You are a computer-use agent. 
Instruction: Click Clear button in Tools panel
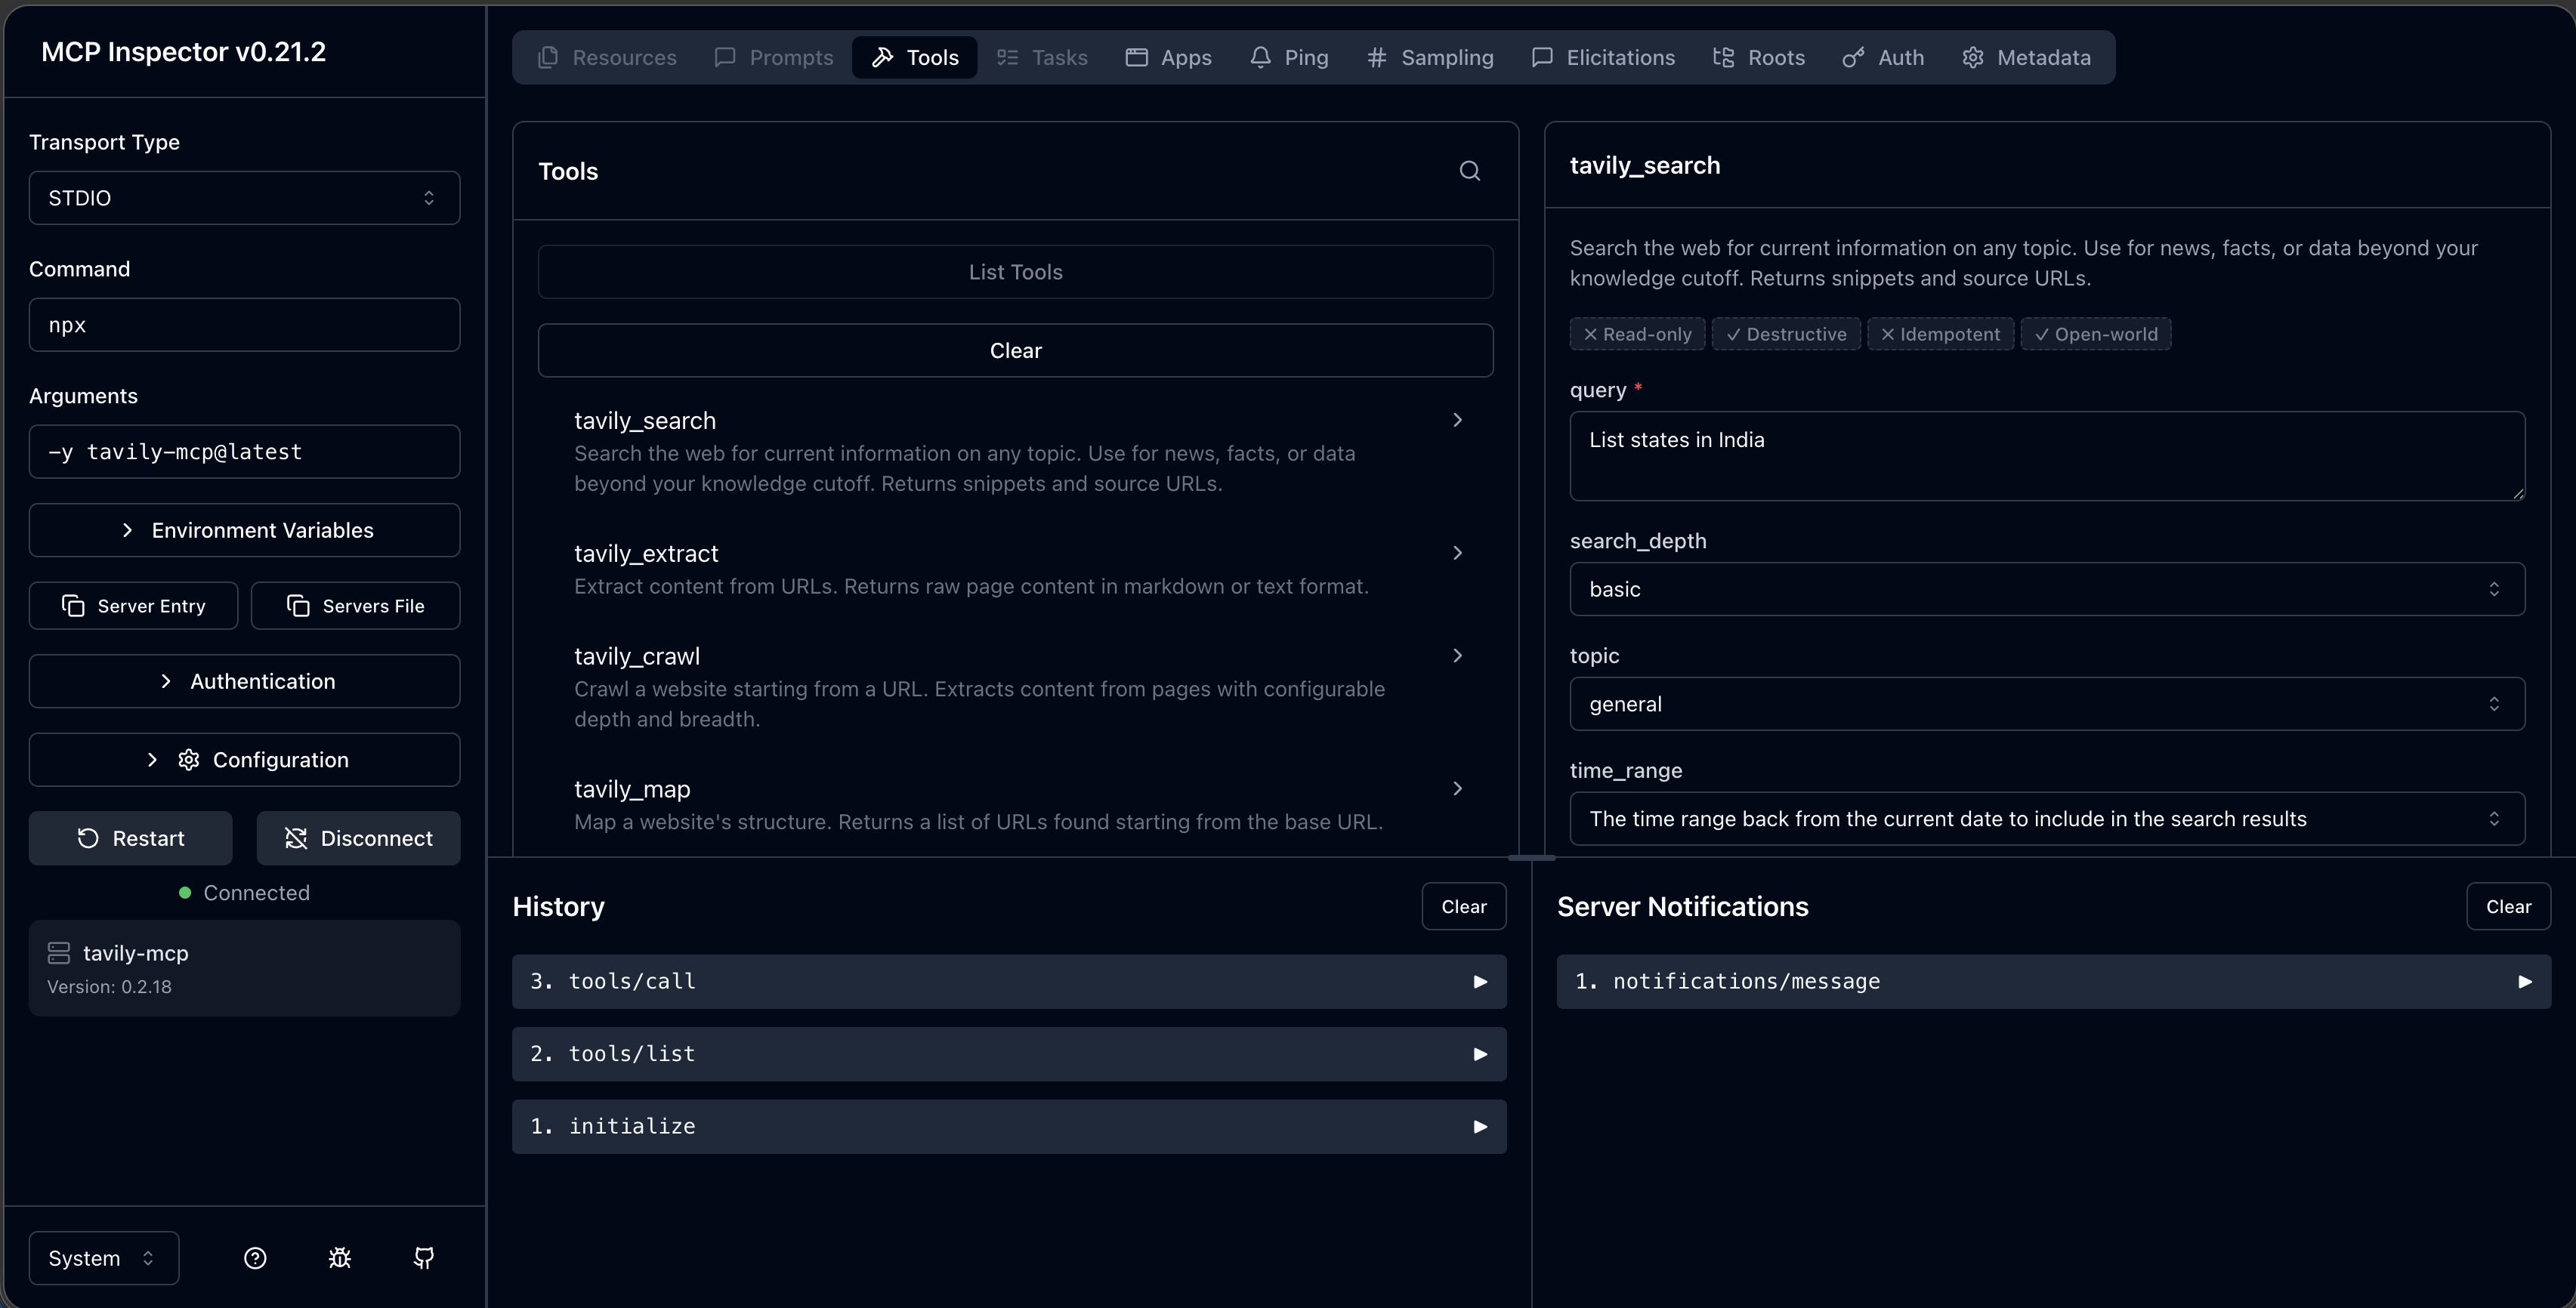(x=1015, y=351)
